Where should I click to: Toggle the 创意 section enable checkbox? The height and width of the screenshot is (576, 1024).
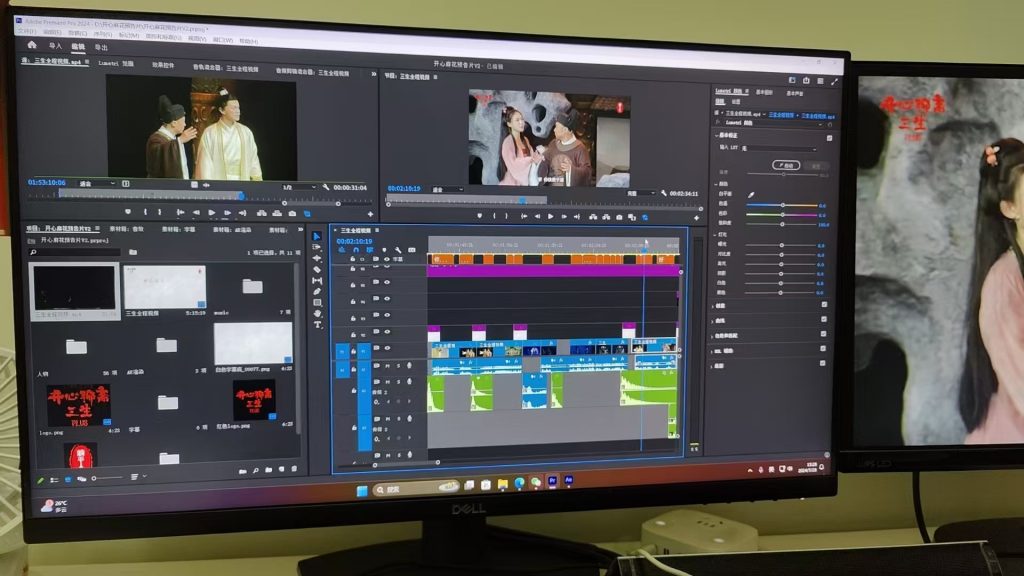(824, 305)
